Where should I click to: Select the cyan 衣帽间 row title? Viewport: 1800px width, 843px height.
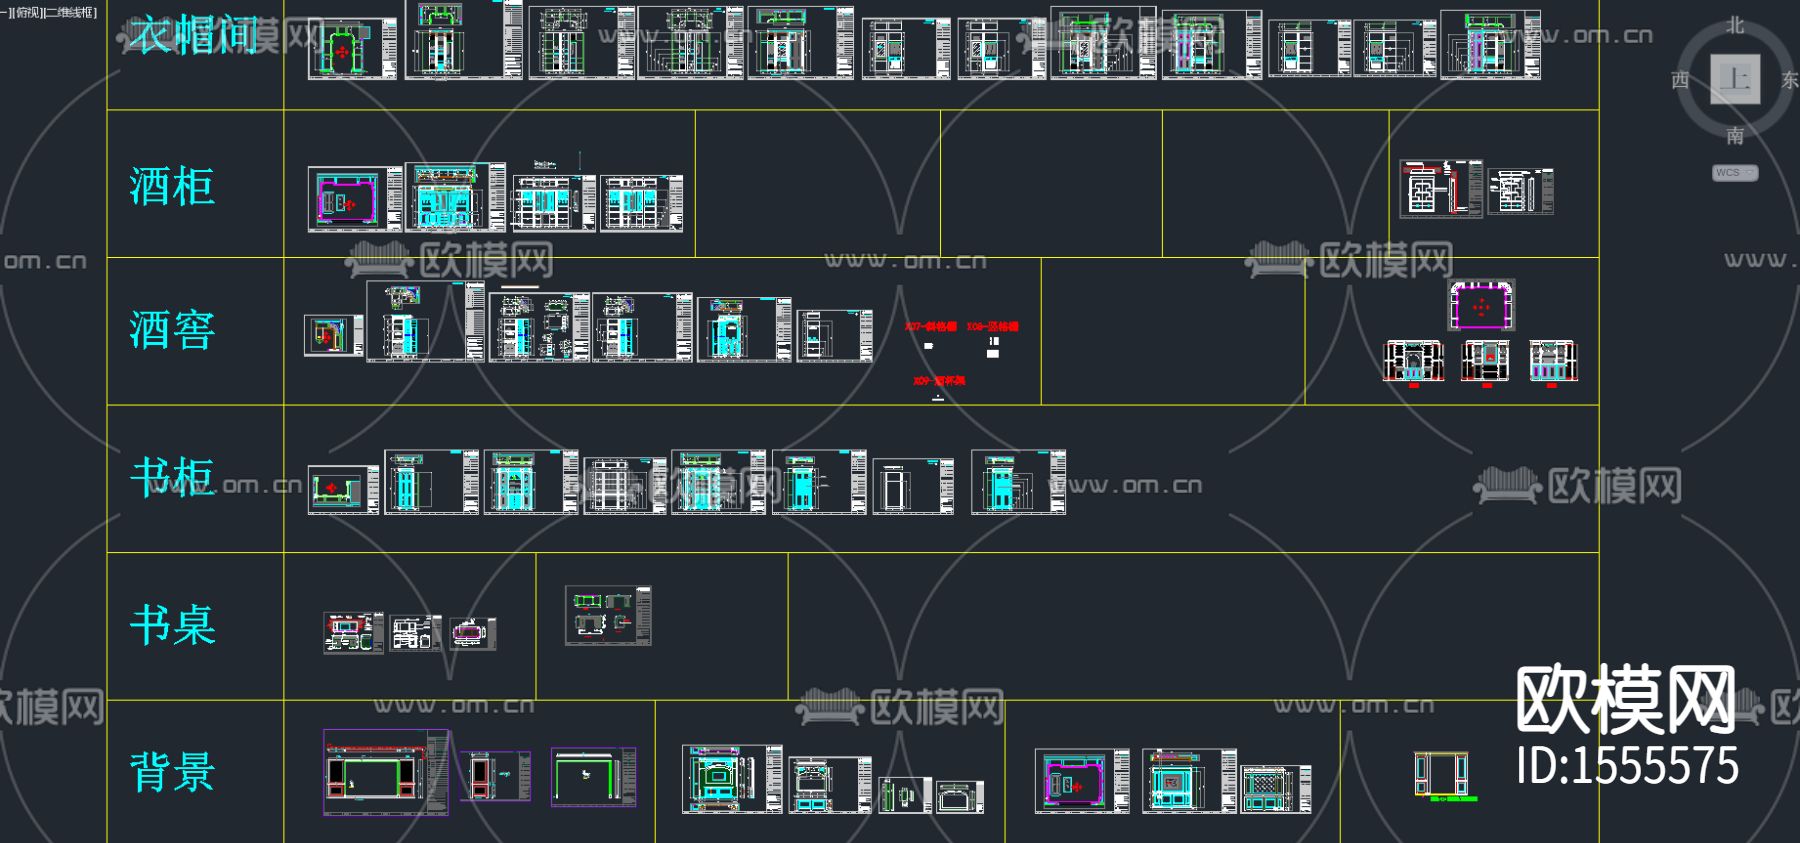pos(194,35)
